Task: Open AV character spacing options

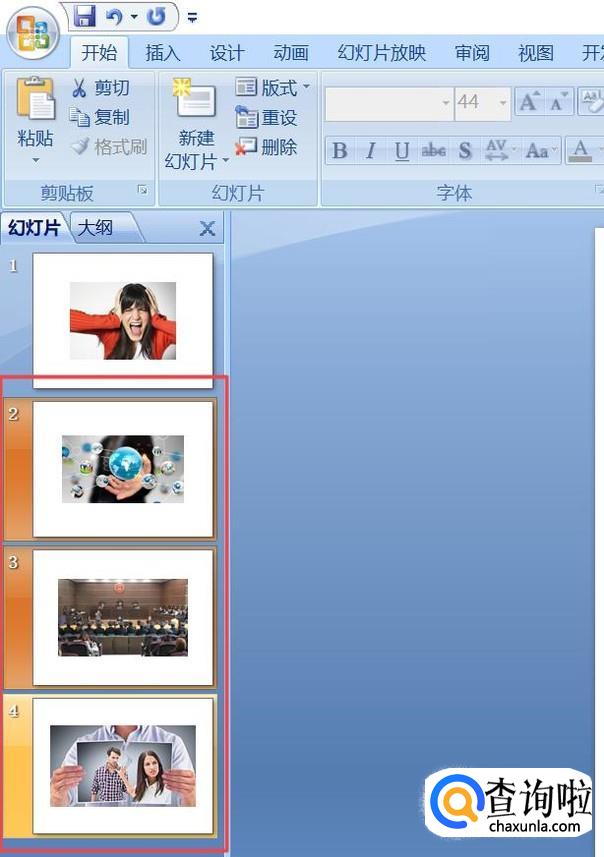Action: [499, 150]
